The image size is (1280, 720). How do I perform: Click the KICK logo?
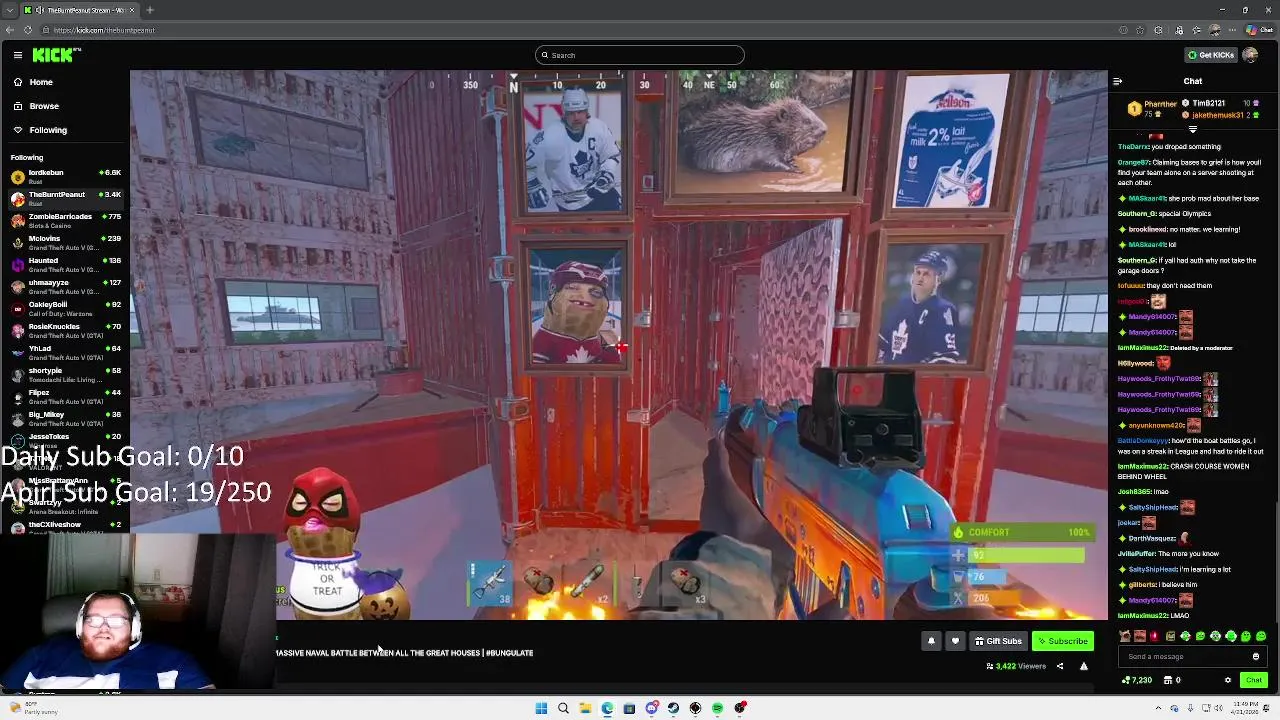[56, 55]
